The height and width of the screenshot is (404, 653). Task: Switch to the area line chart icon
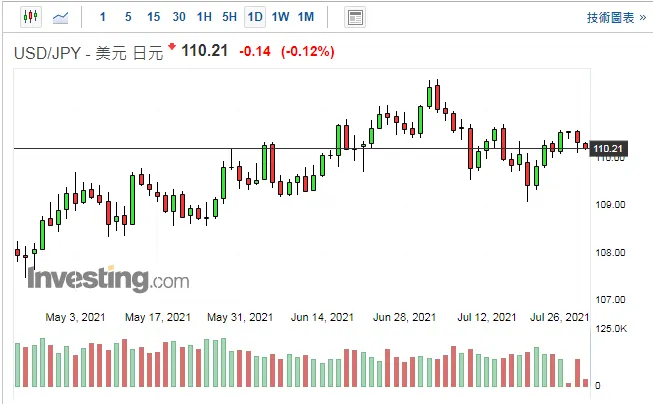60,17
